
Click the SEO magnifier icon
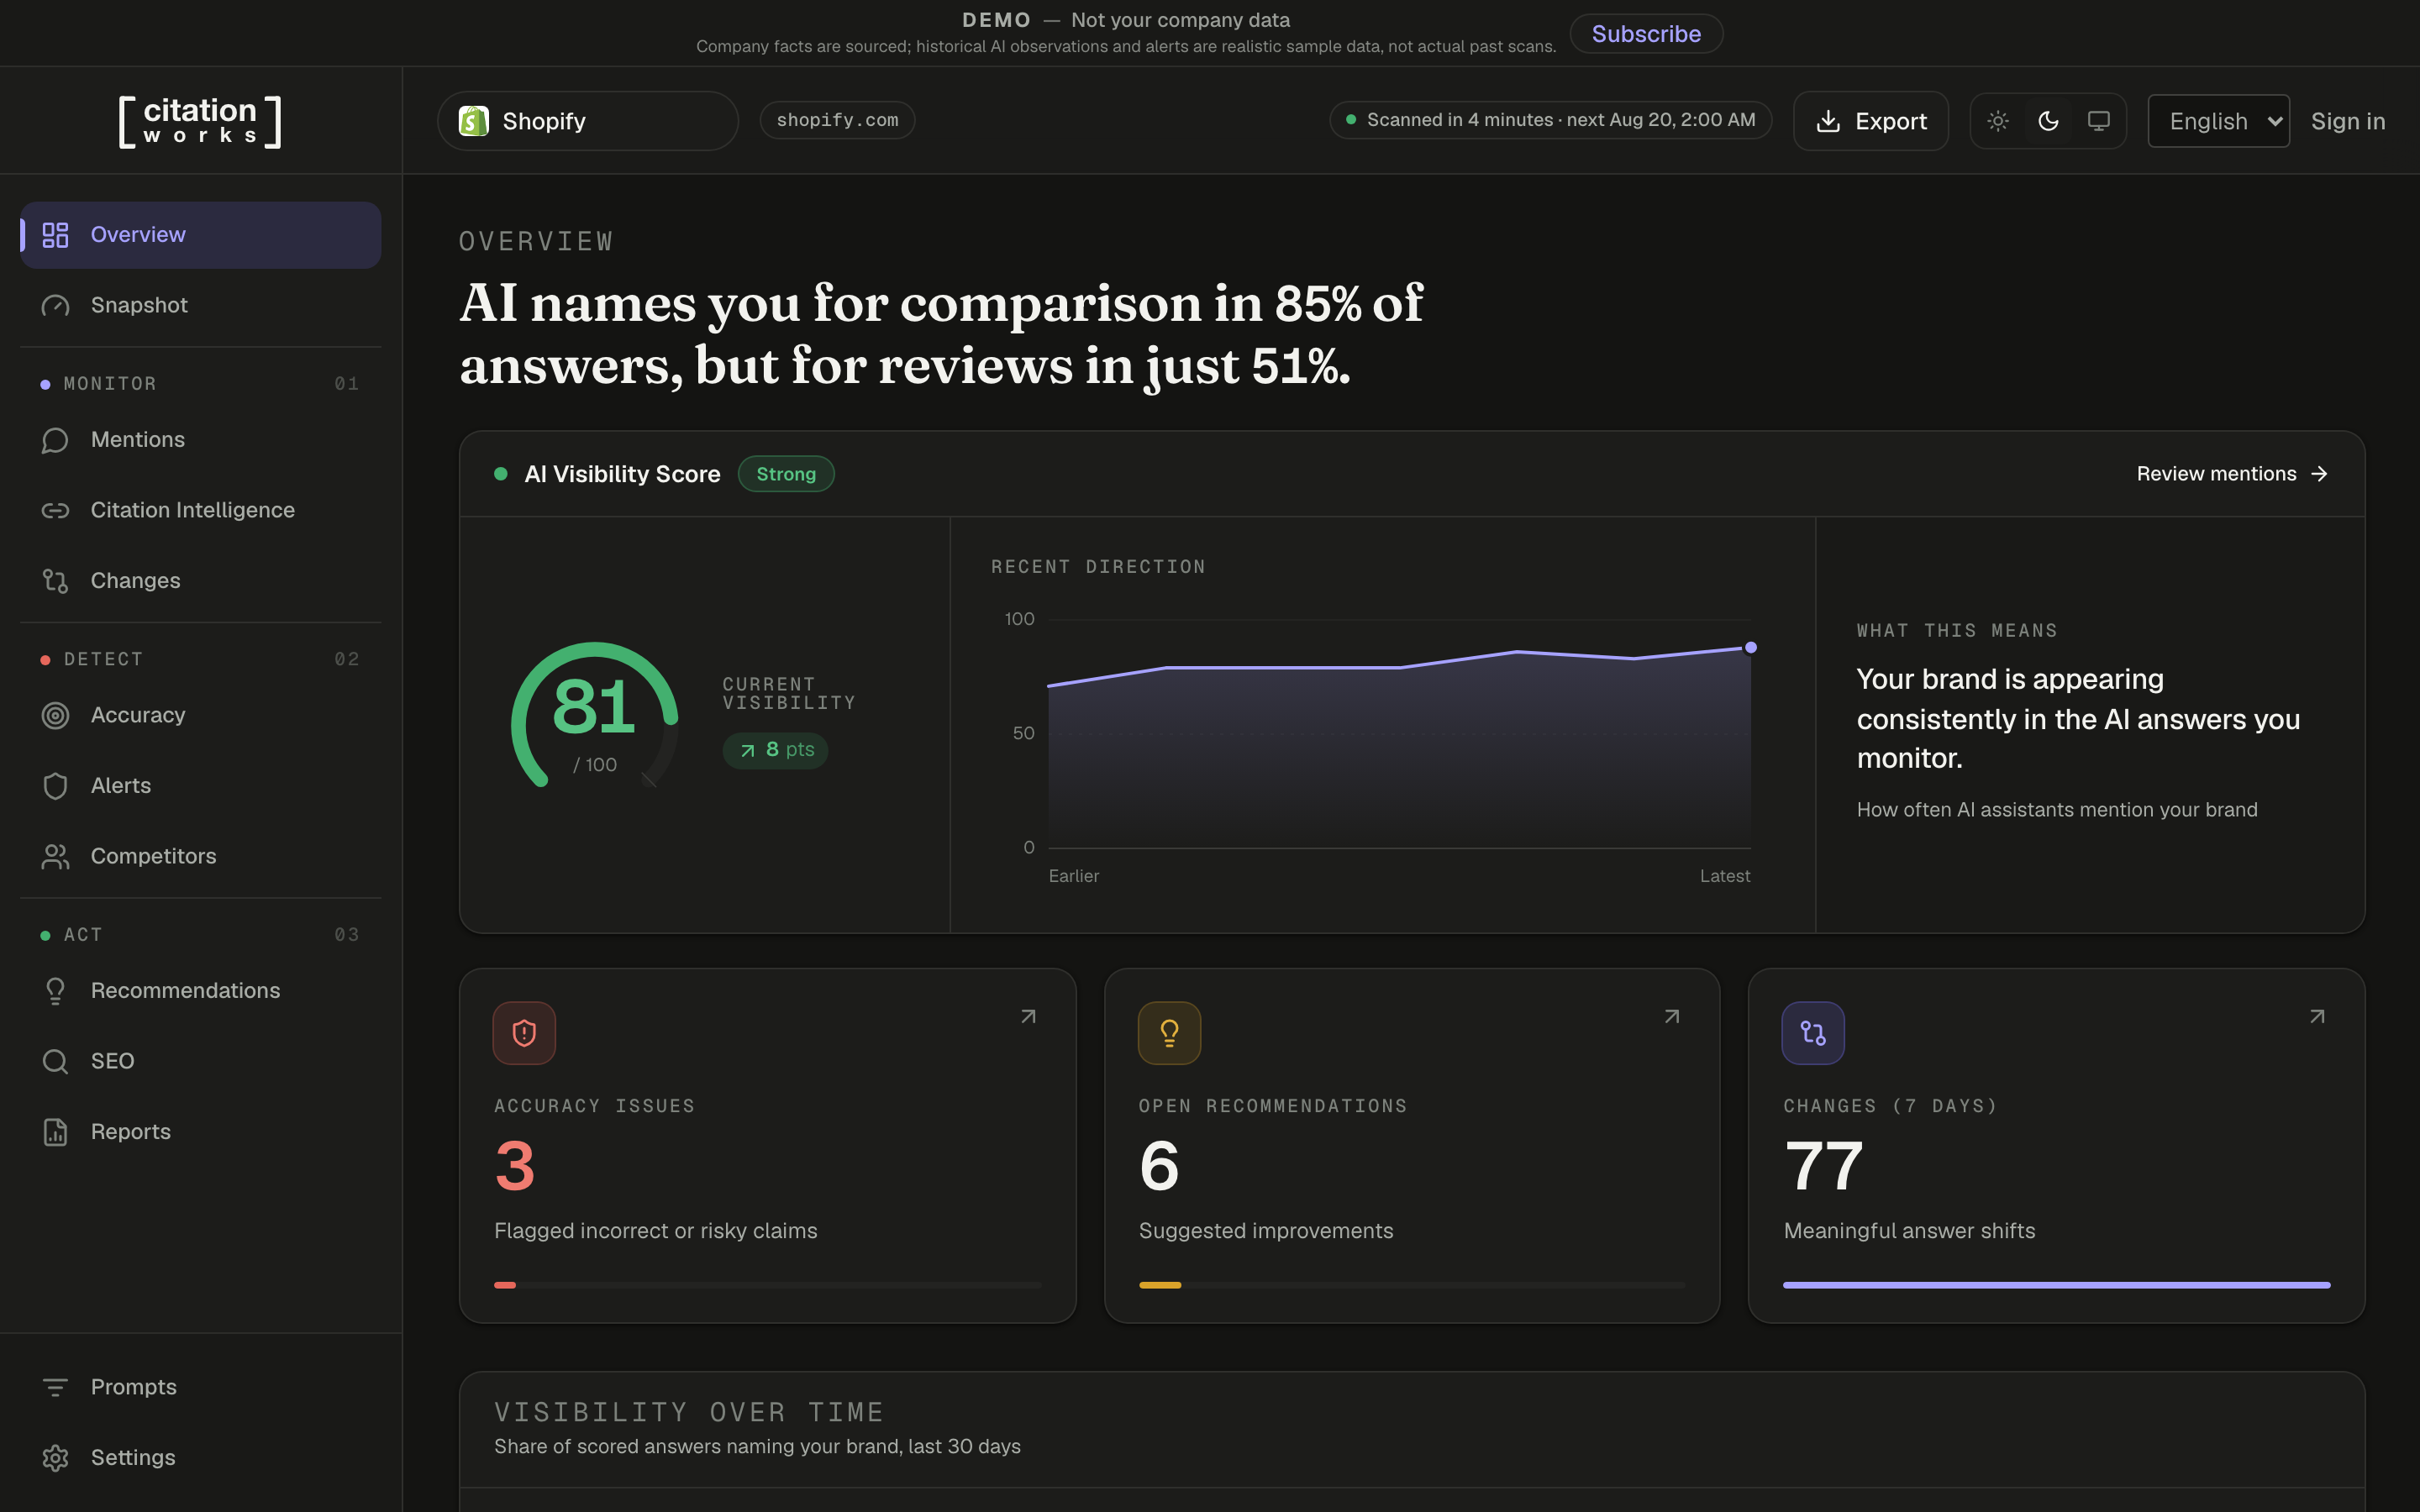tap(55, 1061)
